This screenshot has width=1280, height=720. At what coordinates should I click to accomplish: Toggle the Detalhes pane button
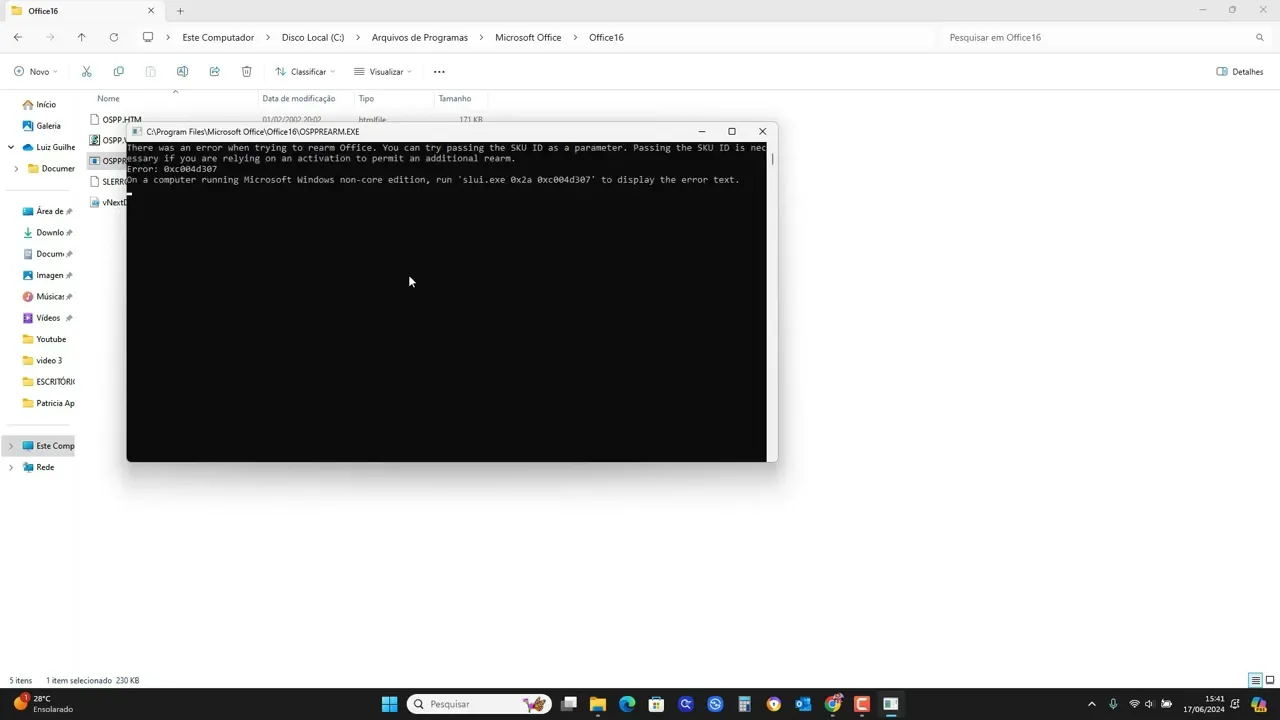click(1240, 72)
